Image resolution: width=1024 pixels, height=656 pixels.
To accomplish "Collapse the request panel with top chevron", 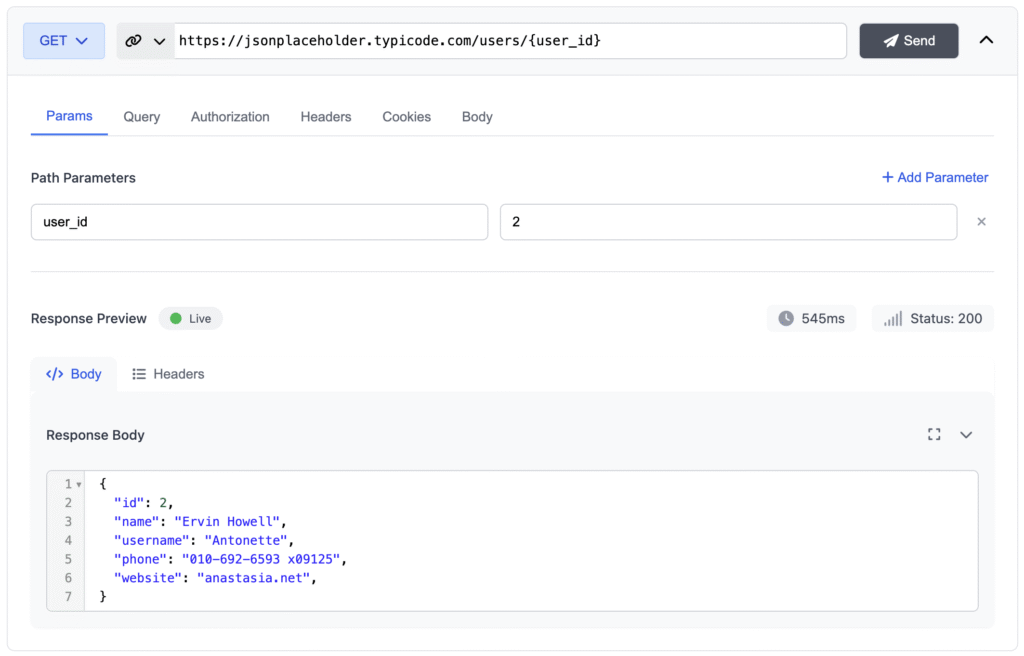I will coord(986,41).
